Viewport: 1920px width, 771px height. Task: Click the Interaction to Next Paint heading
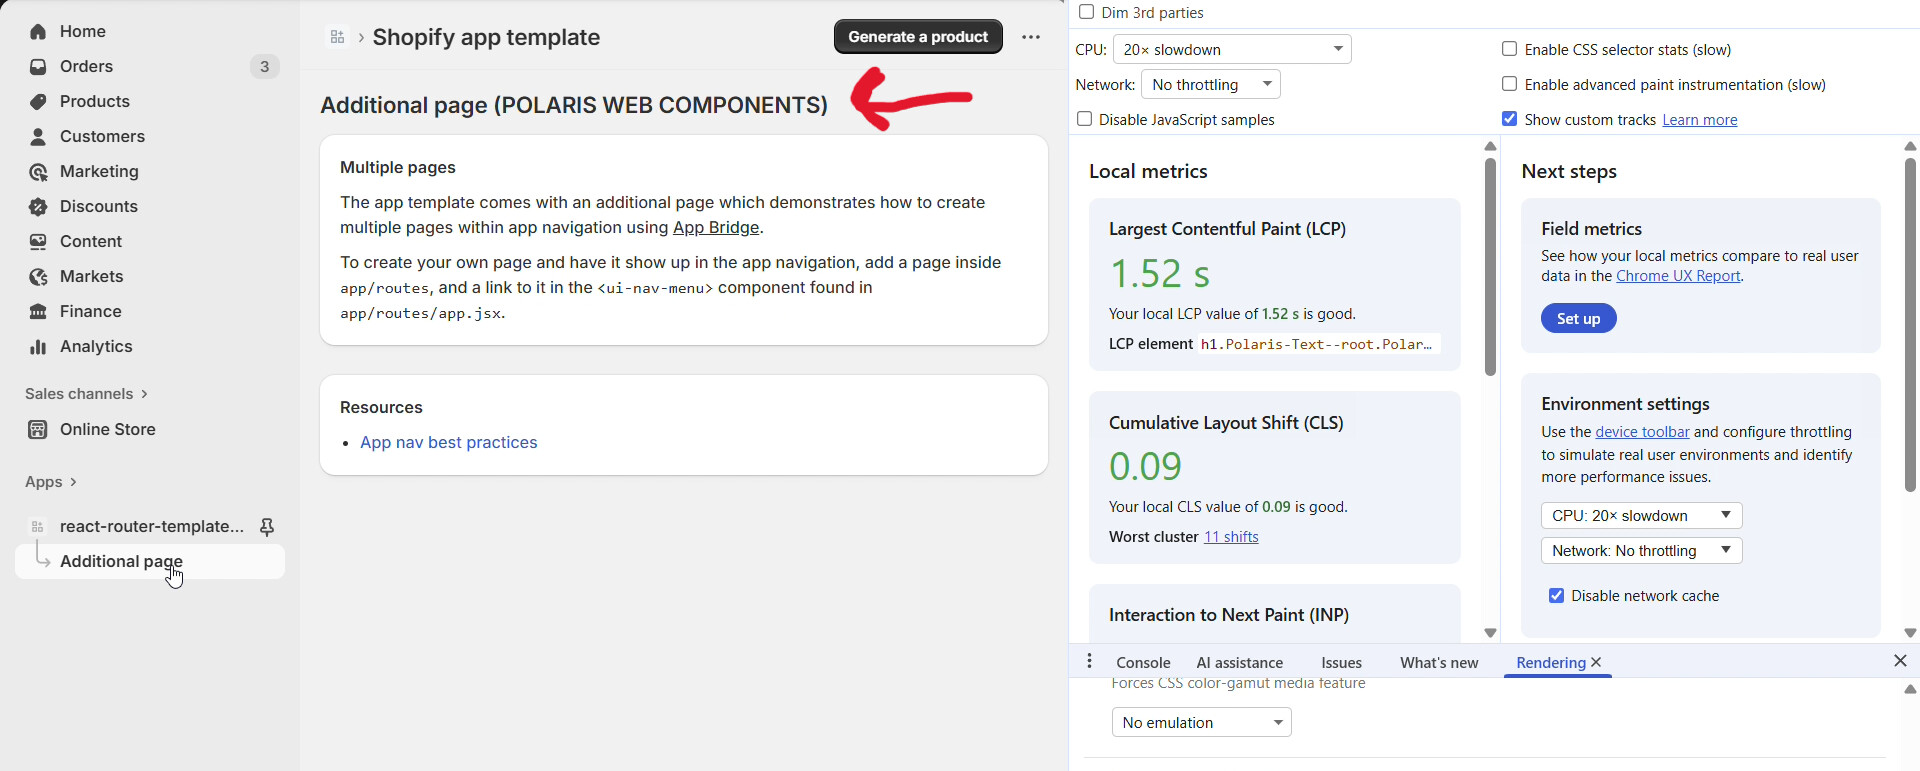pyautogui.click(x=1229, y=615)
